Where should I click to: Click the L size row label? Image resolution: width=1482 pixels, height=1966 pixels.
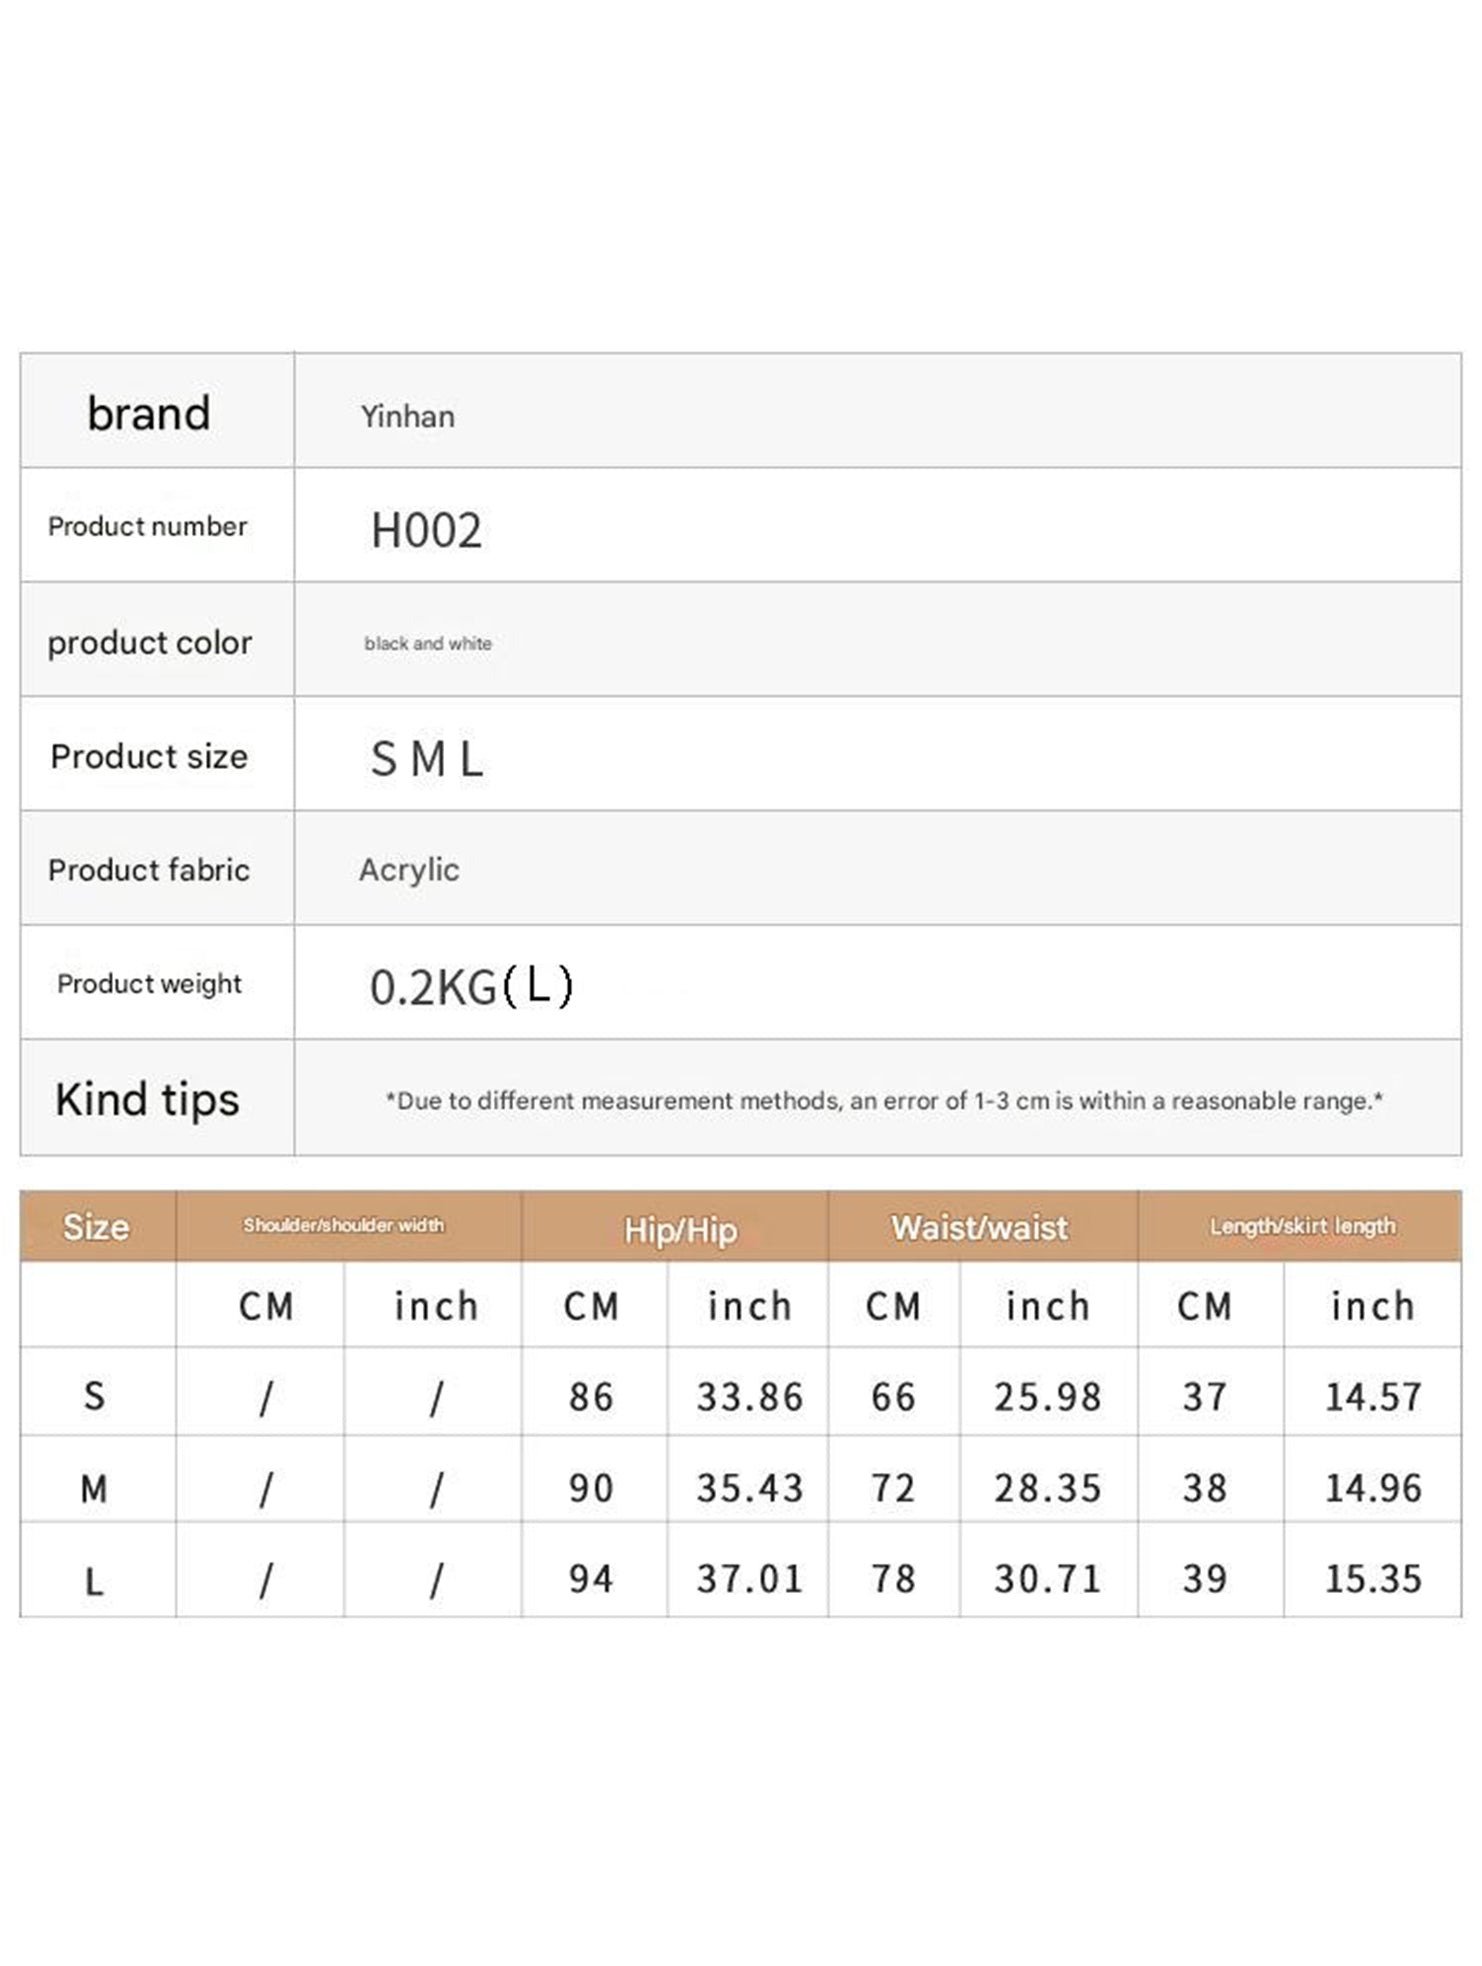pyautogui.click(x=94, y=1582)
